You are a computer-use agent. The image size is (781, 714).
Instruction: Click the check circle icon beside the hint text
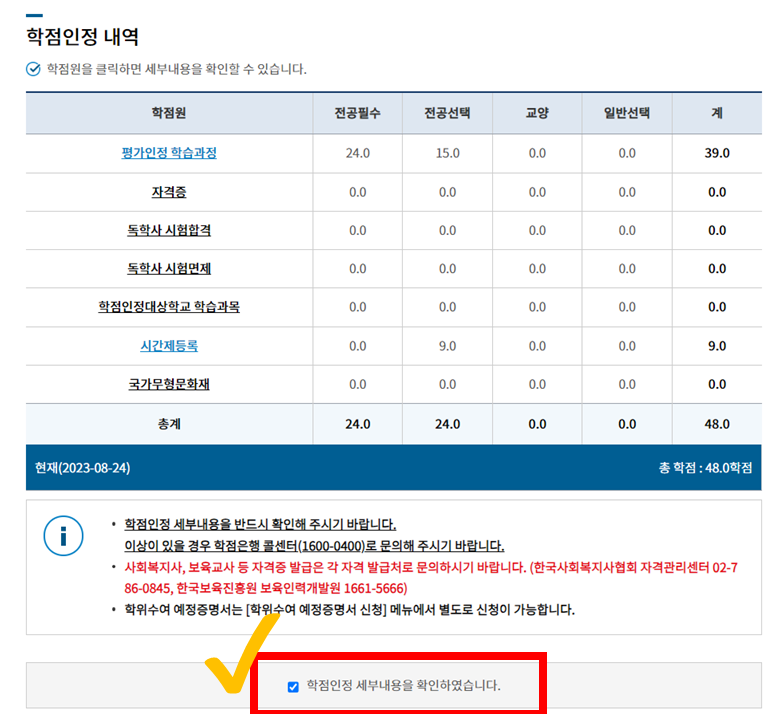33,69
